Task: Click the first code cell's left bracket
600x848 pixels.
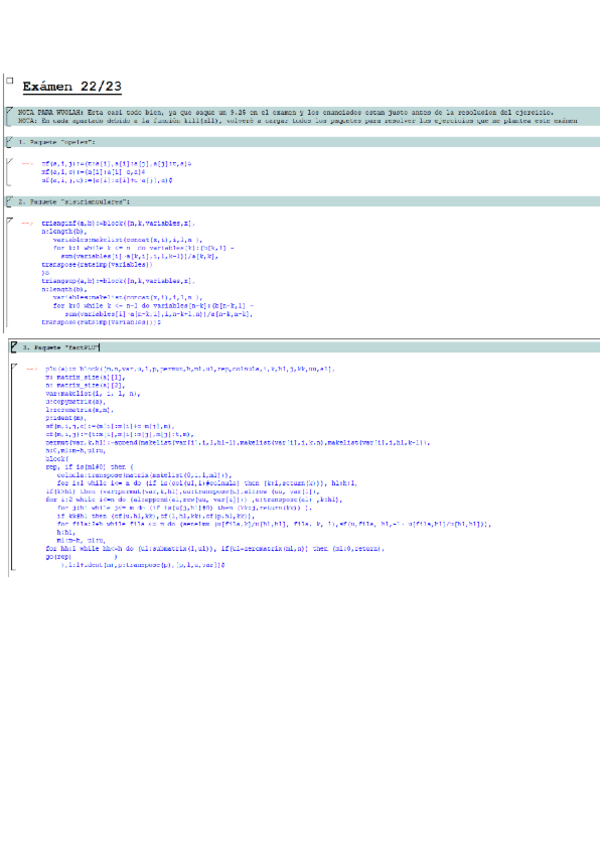Action: coord(8,172)
